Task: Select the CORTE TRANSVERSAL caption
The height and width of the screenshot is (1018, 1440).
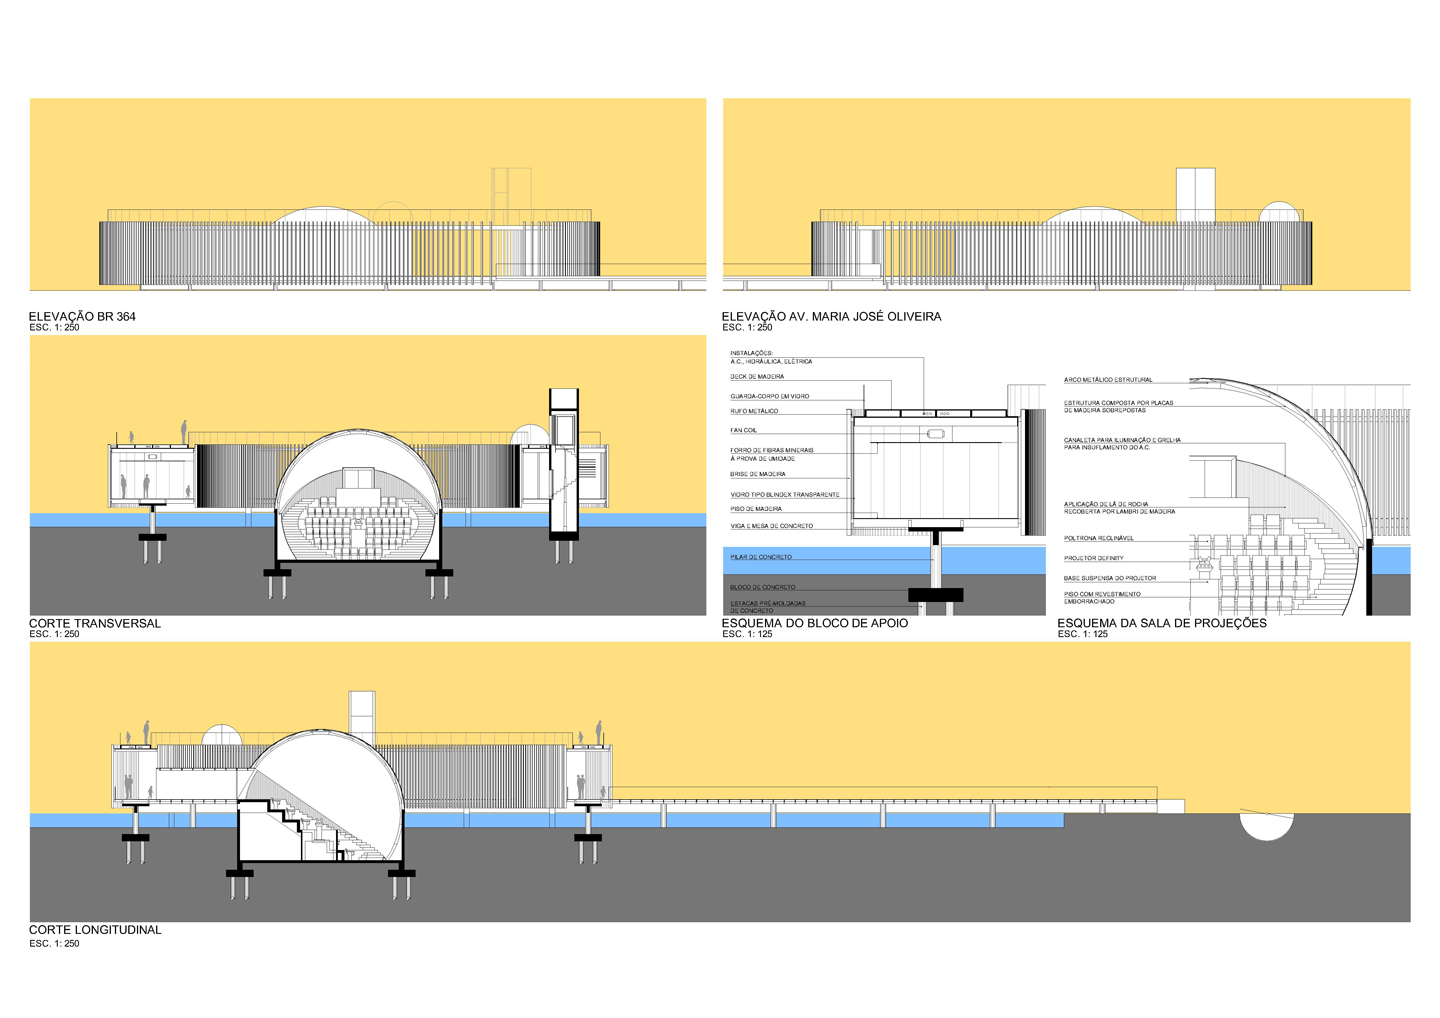Action: [x=95, y=624]
